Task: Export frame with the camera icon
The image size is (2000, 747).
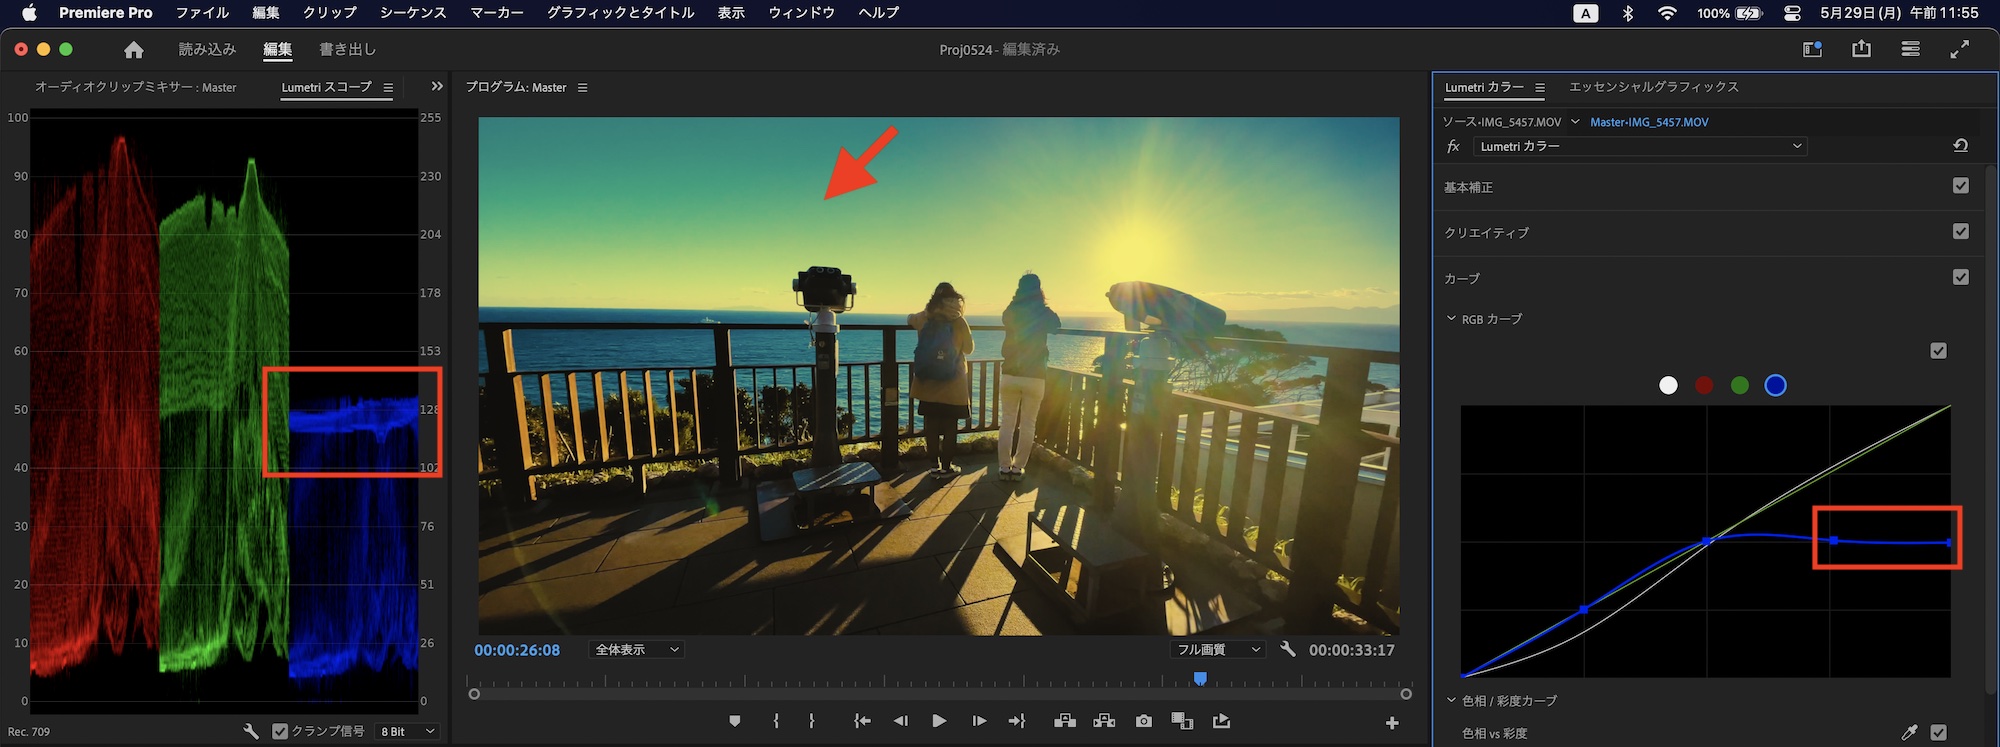Action: click(x=1144, y=721)
